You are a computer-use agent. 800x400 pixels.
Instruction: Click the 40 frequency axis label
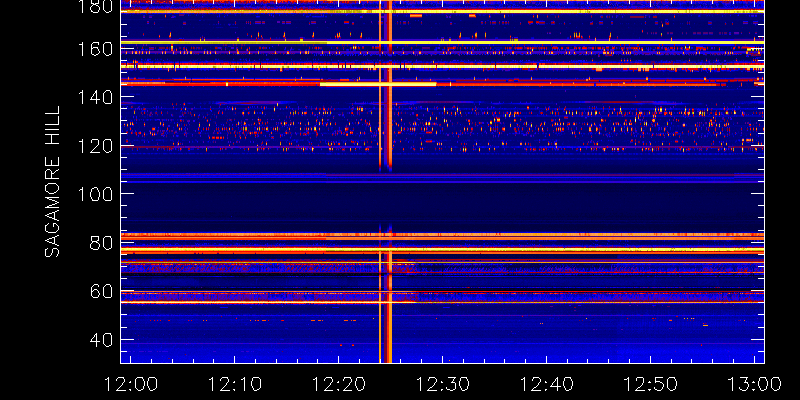pos(102,339)
